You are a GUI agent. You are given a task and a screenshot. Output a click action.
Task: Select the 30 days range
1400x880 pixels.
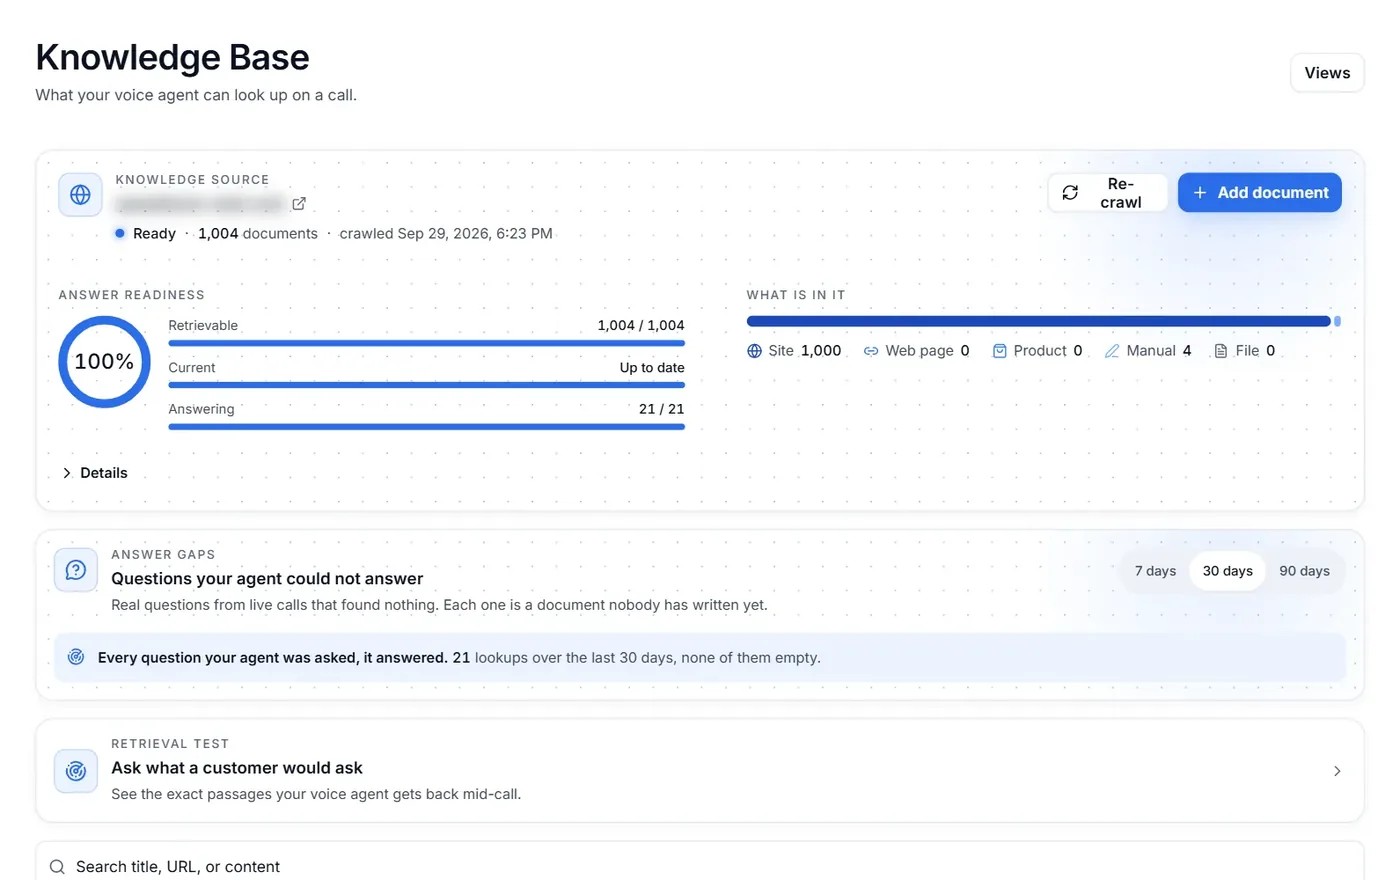[1227, 571]
